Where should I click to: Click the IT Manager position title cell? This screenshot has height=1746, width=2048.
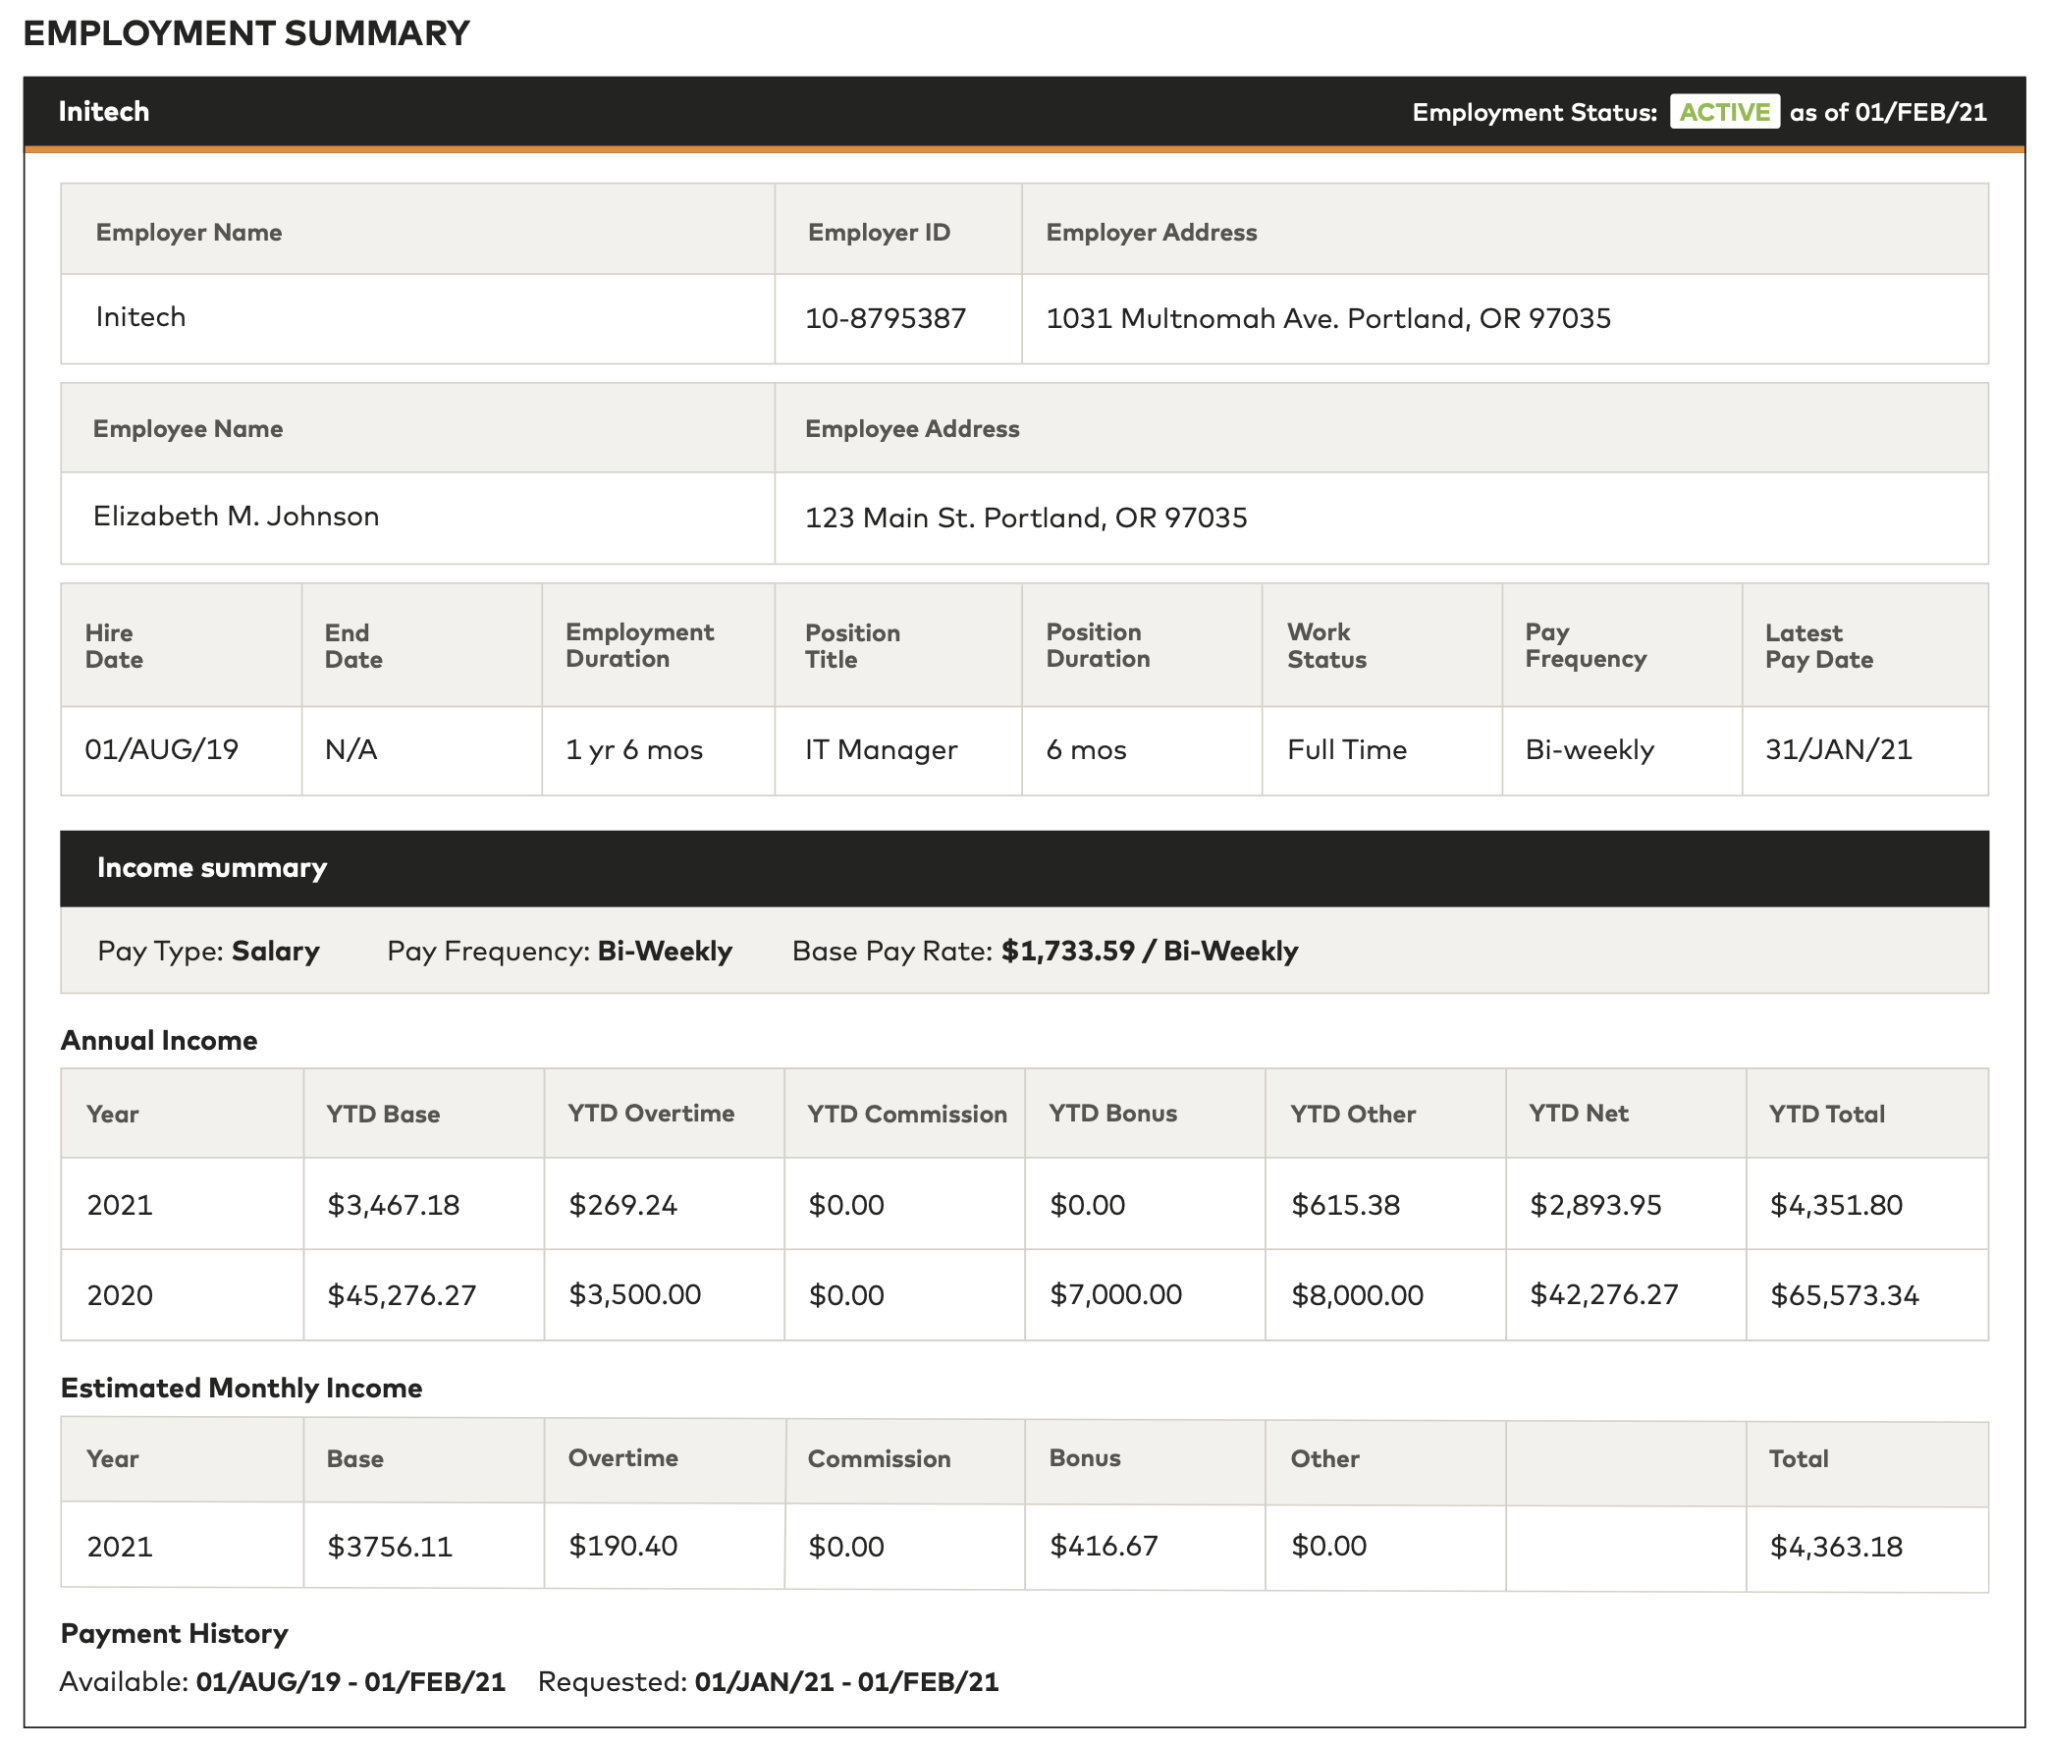click(x=880, y=749)
